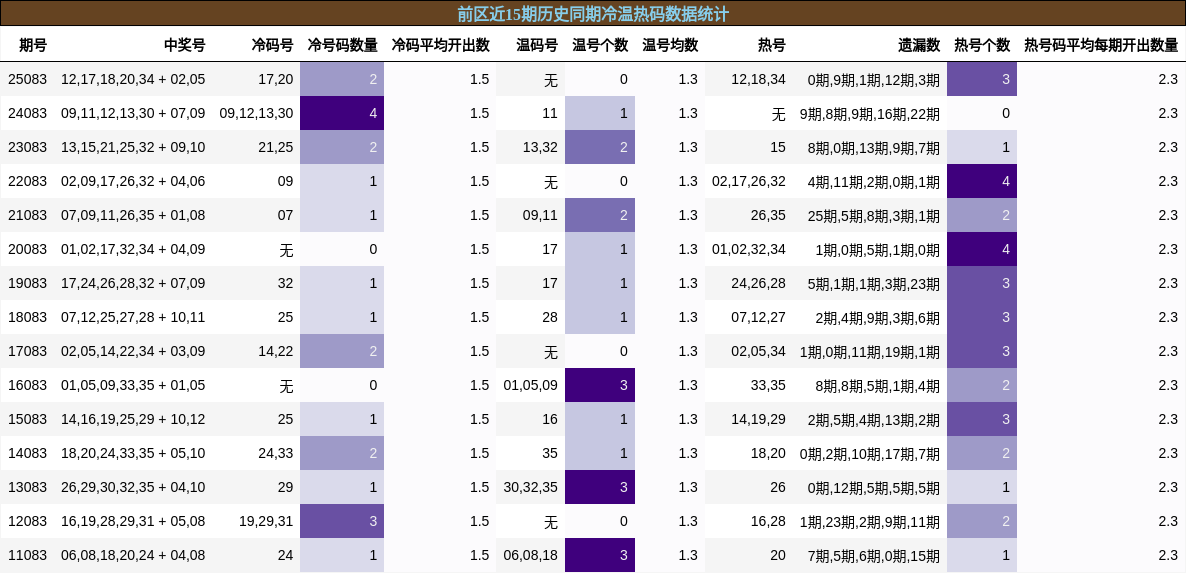The height and width of the screenshot is (573, 1186).
Task: Click the 热号个数 column header
Action: (x=982, y=45)
